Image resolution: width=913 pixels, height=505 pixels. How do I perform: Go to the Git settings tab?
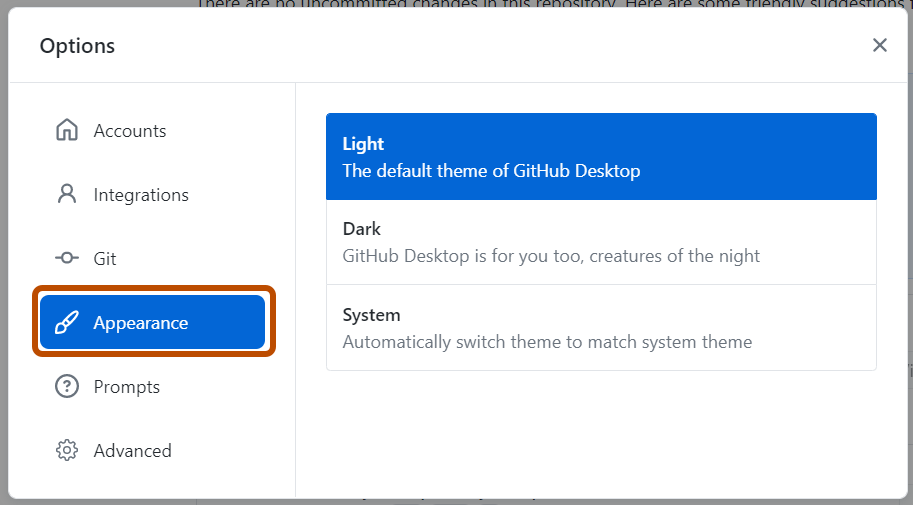[153, 258]
